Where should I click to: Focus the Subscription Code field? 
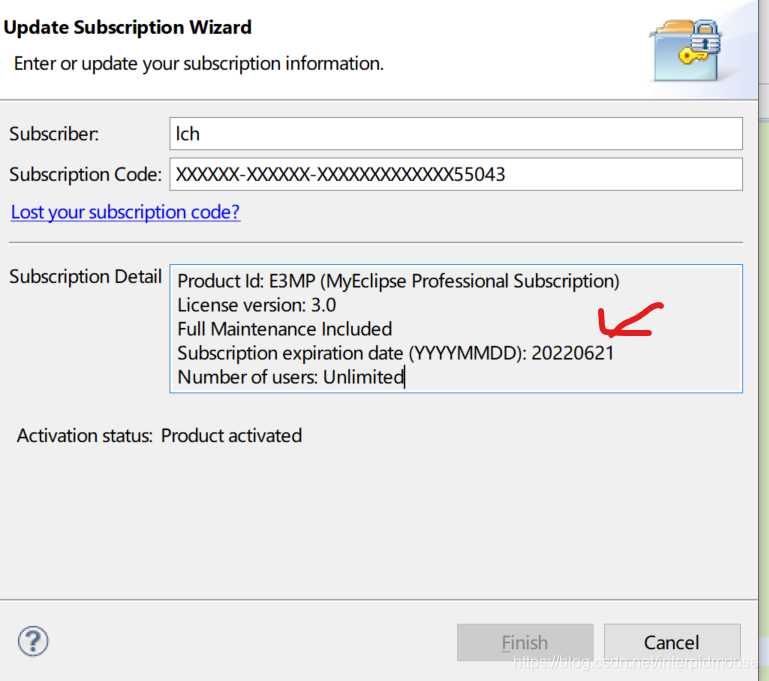pyautogui.click(x=456, y=174)
